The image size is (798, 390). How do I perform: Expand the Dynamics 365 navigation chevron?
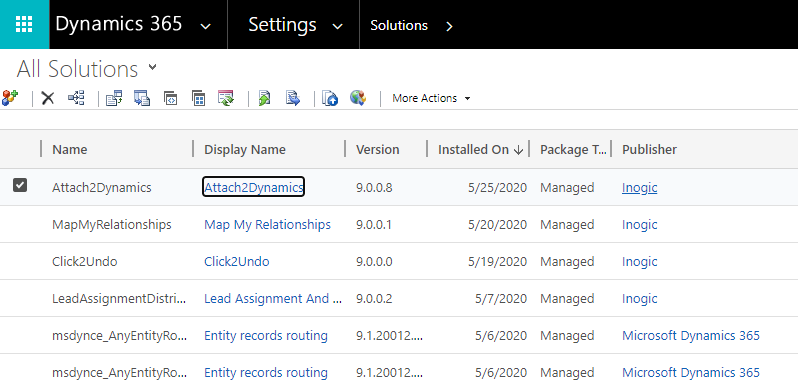(x=206, y=26)
